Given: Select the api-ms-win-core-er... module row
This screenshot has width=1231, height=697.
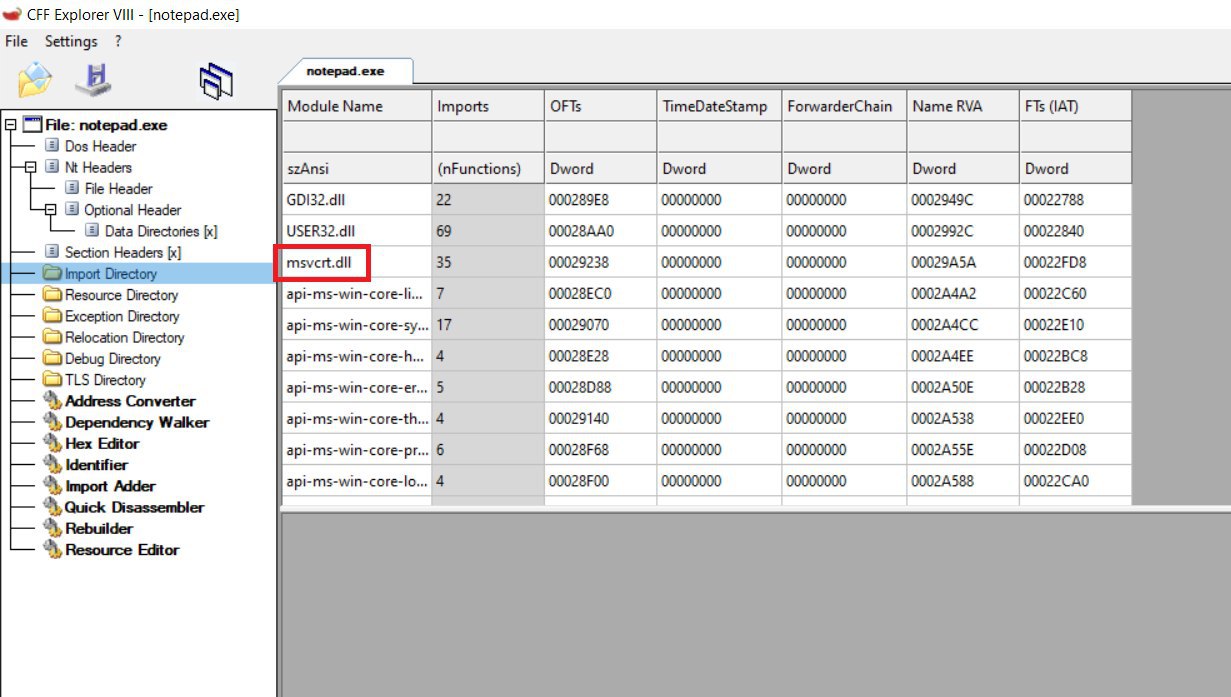Looking at the screenshot, I should point(707,387).
